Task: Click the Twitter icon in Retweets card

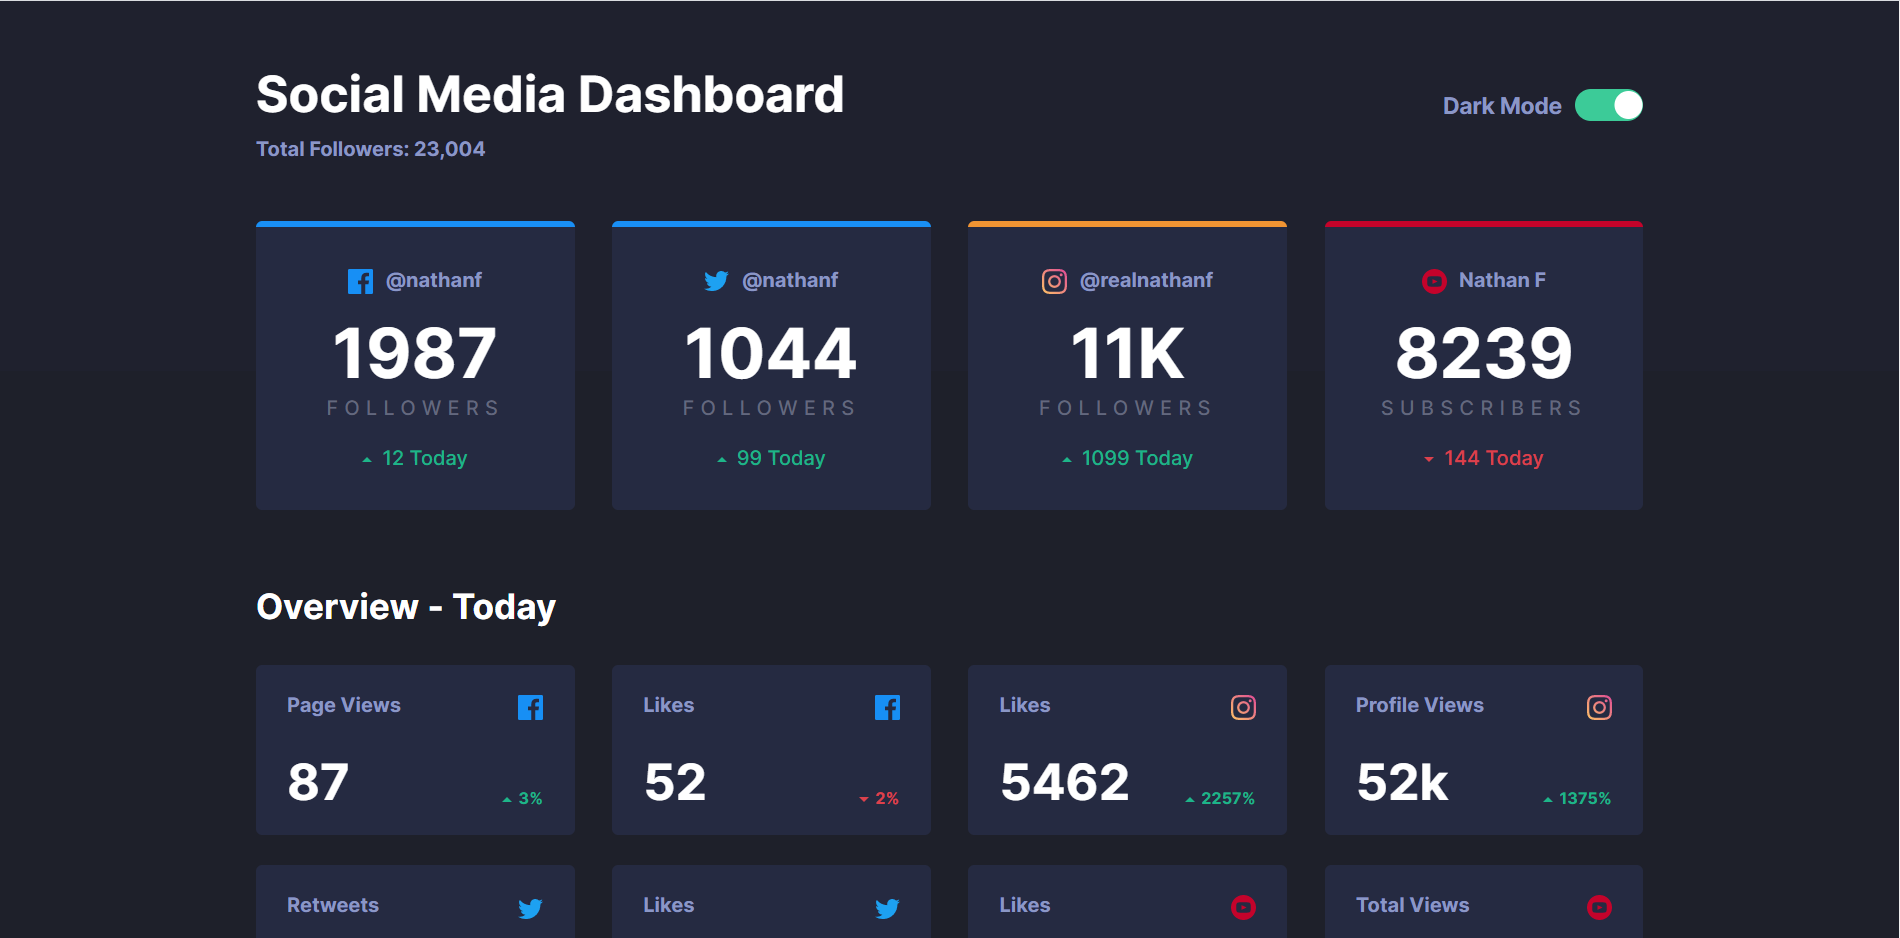Action: 531,908
